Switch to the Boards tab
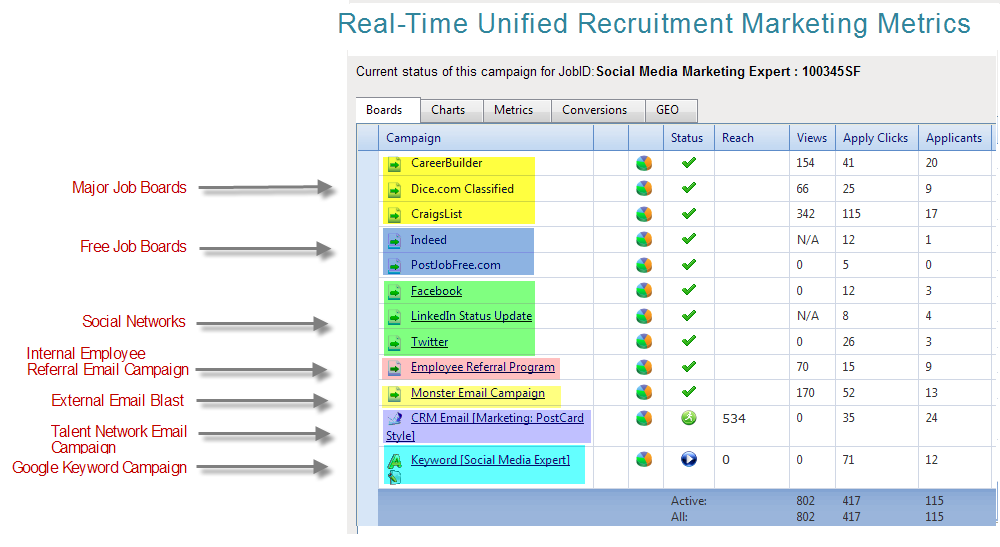Screen dimensions: 1000x547 [x=388, y=110]
